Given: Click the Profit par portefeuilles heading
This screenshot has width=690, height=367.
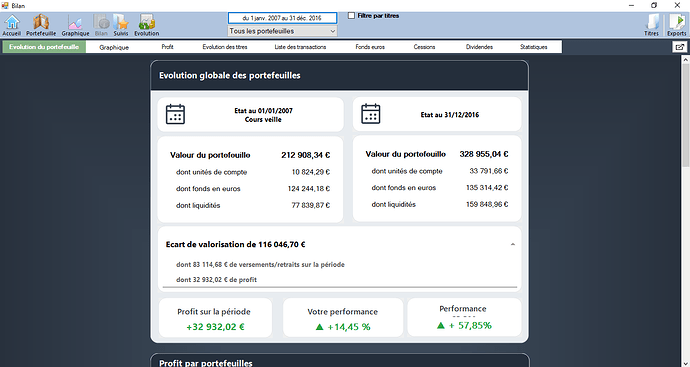Looking at the screenshot, I should click(x=206, y=363).
